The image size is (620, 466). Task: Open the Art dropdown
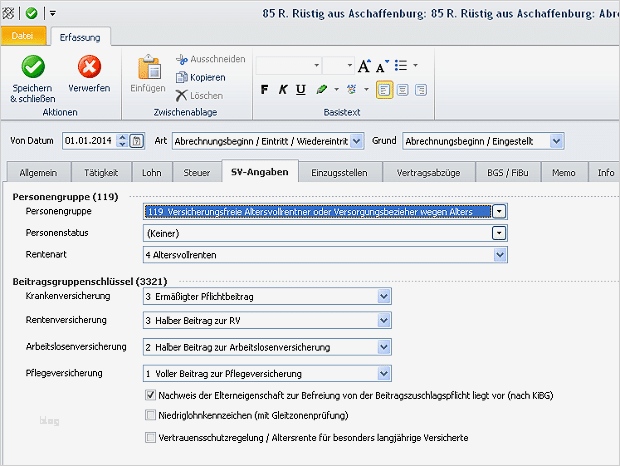coord(356,141)
